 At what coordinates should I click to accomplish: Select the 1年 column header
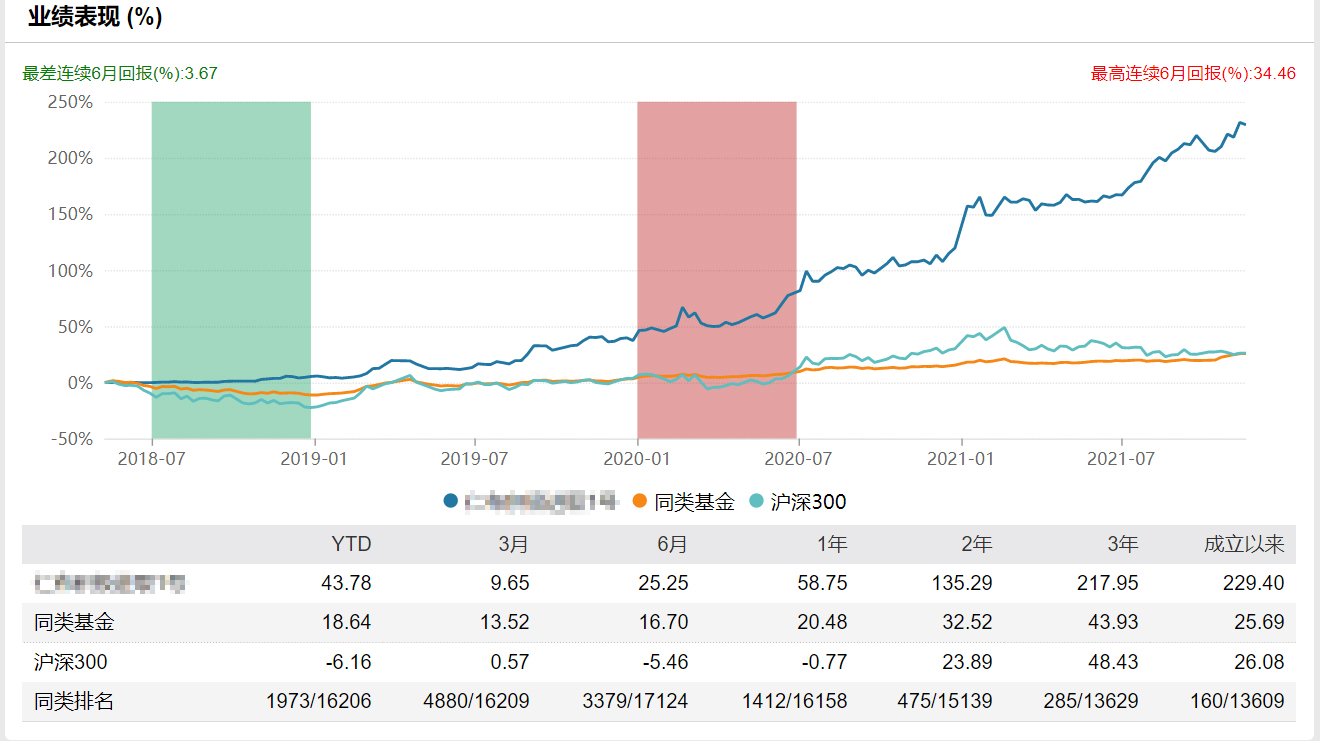[x=831, y=544]
